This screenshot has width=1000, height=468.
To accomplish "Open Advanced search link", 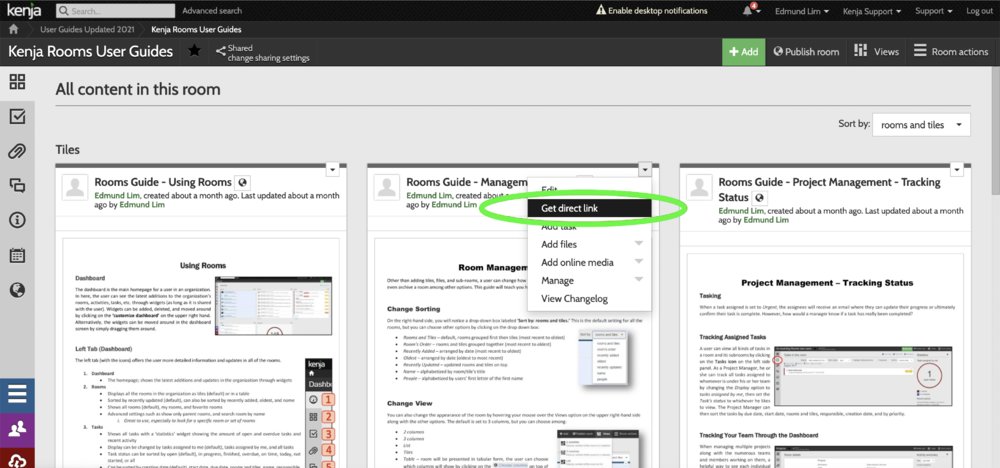I will tap(212, 11).
